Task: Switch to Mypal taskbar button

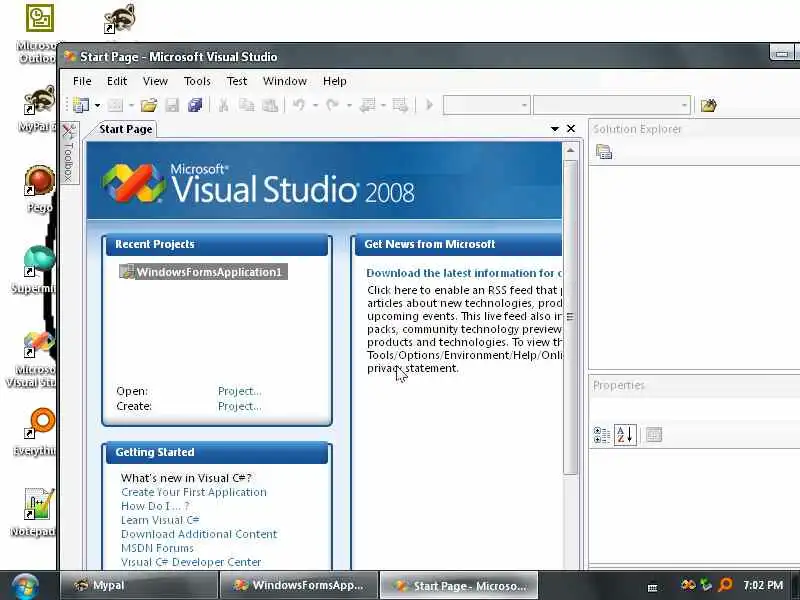Action: point(138,585)
